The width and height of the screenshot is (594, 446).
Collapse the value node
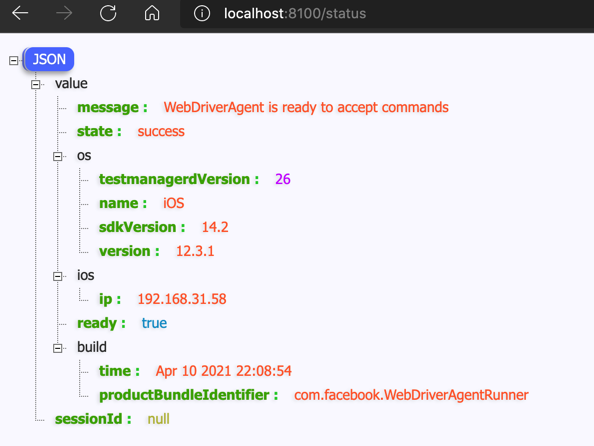click(x=36, y=84)
